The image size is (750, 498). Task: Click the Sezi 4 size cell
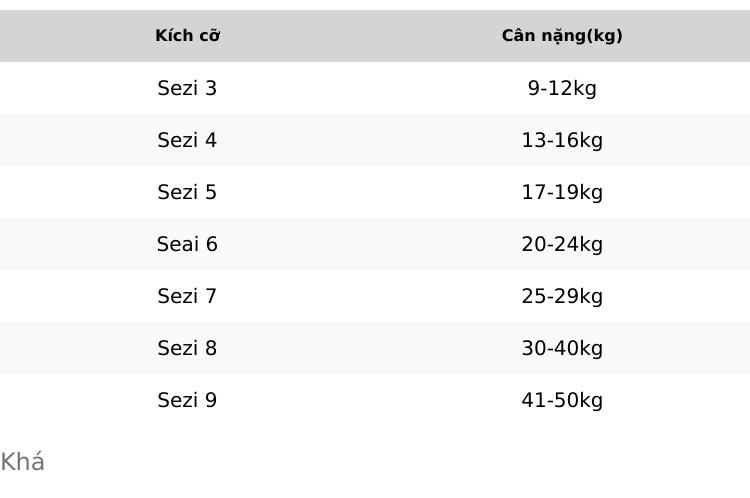pyautogui.click(x=187, y=140)
